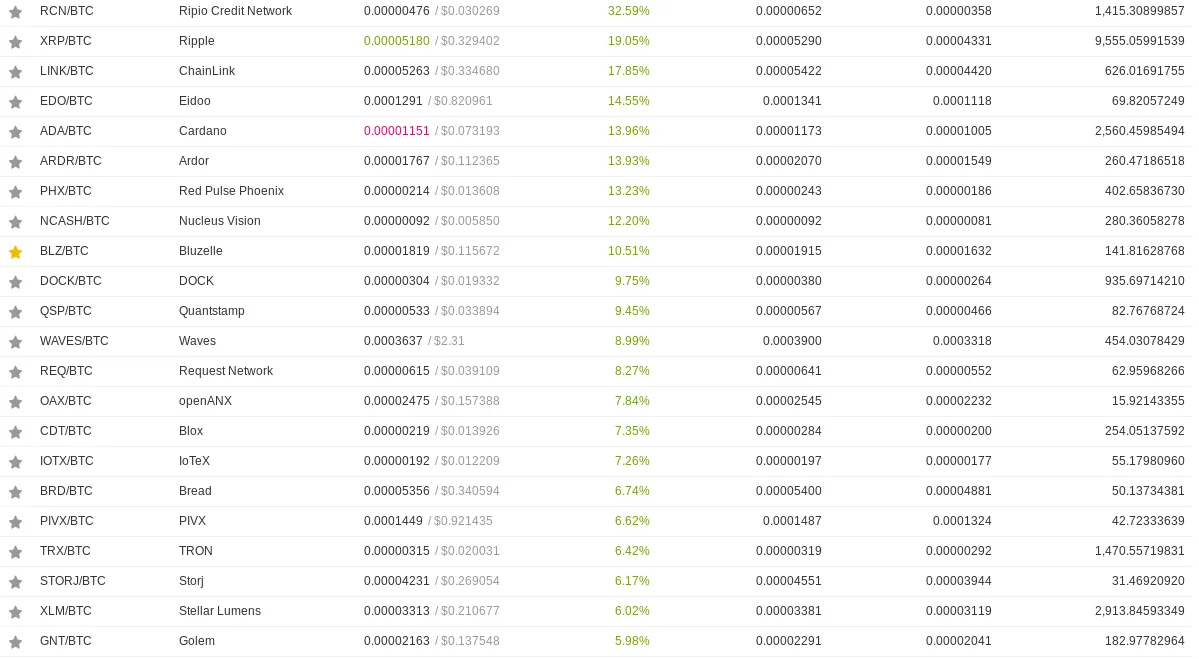Click the pink ADA price 0.00001151
The width and height of the screenshot is (1199, 659).
pos(397,131)
